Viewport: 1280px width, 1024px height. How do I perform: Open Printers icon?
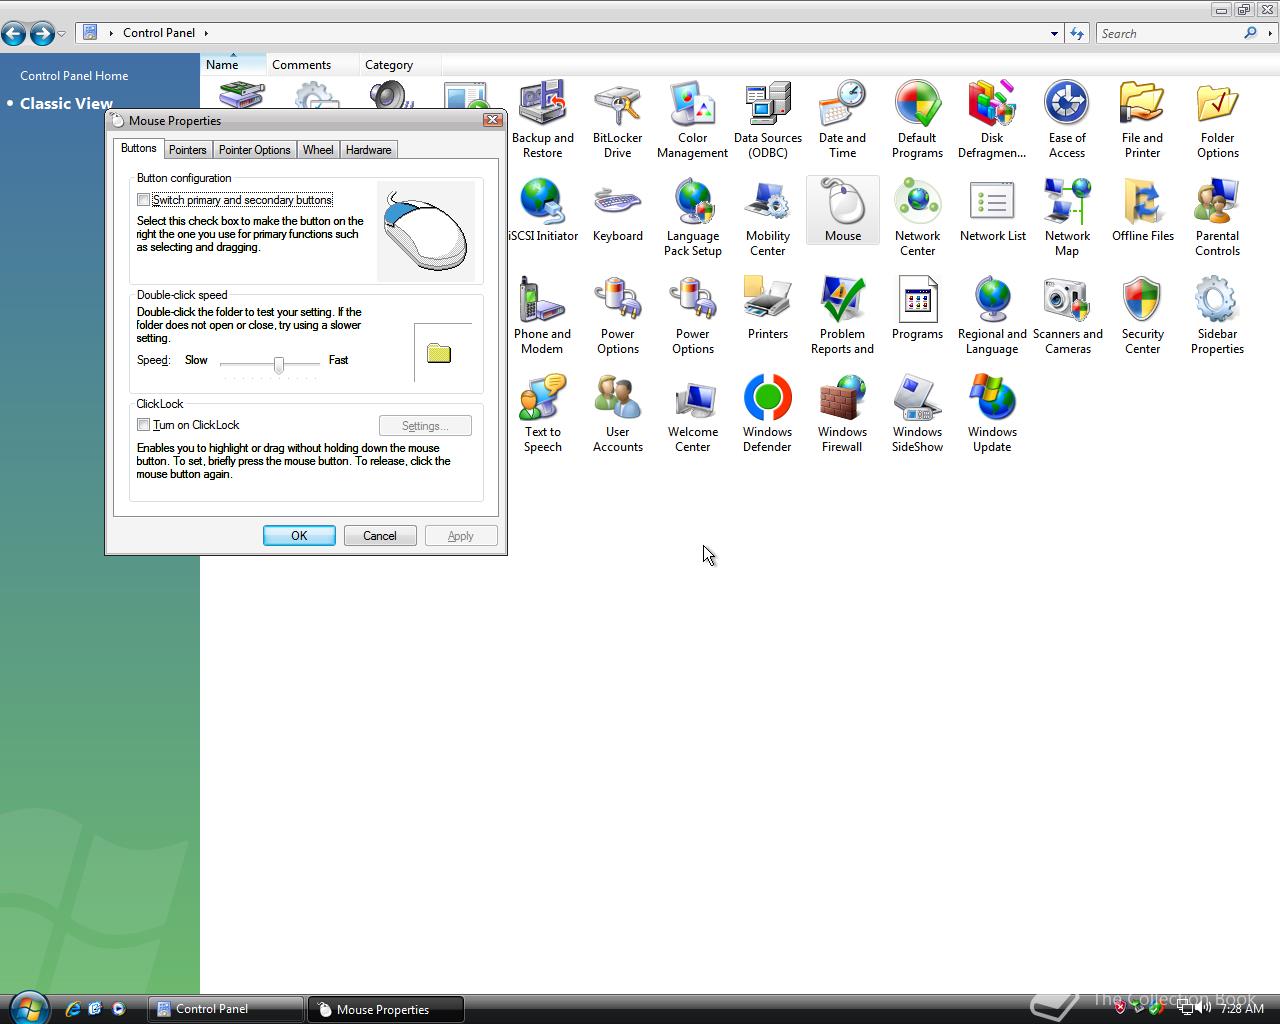767,308
